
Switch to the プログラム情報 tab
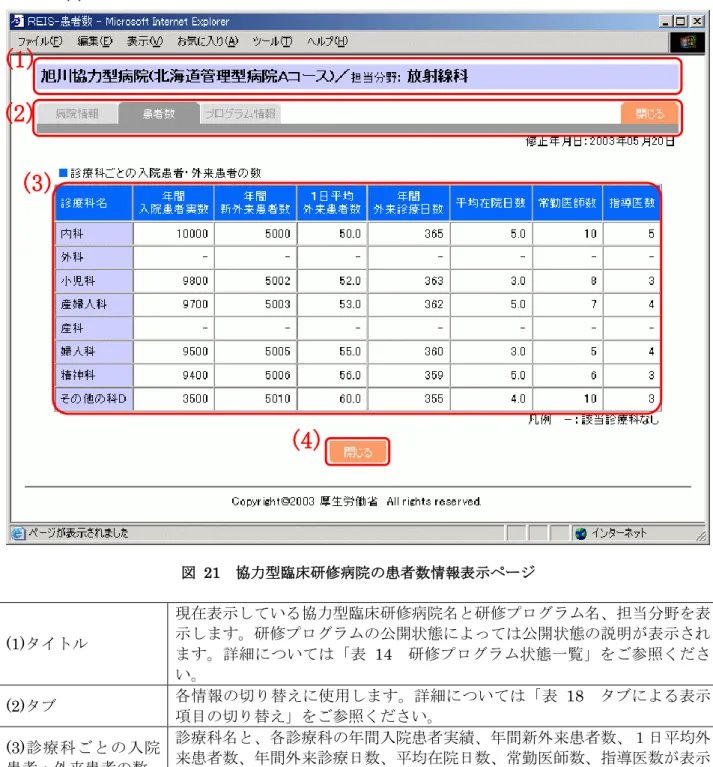[x=240, y=113]
